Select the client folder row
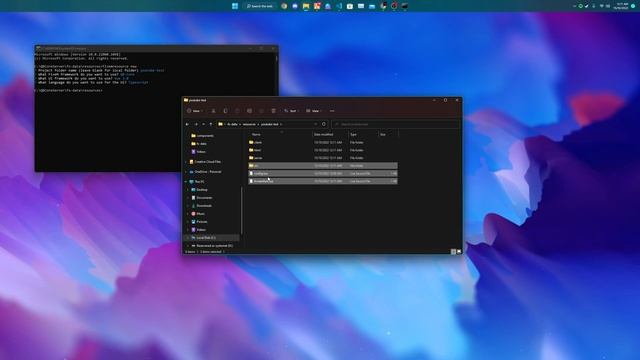Viewport: 640px width, 360px height. 322,142
